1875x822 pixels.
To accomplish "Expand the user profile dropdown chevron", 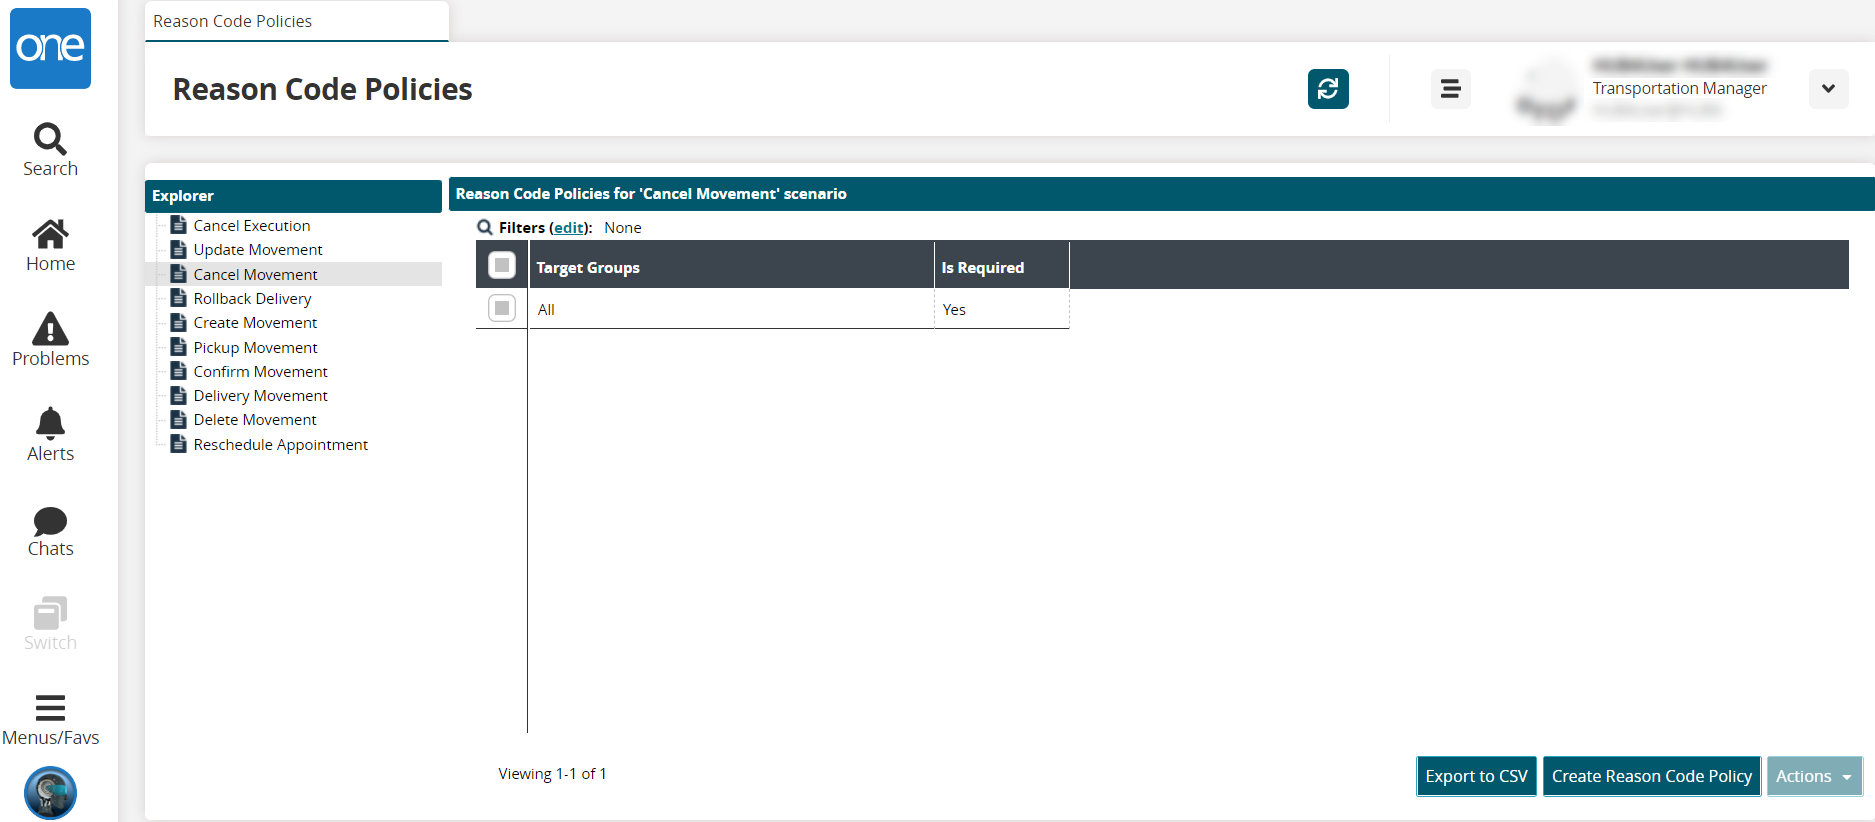I will pos(1828,89).
